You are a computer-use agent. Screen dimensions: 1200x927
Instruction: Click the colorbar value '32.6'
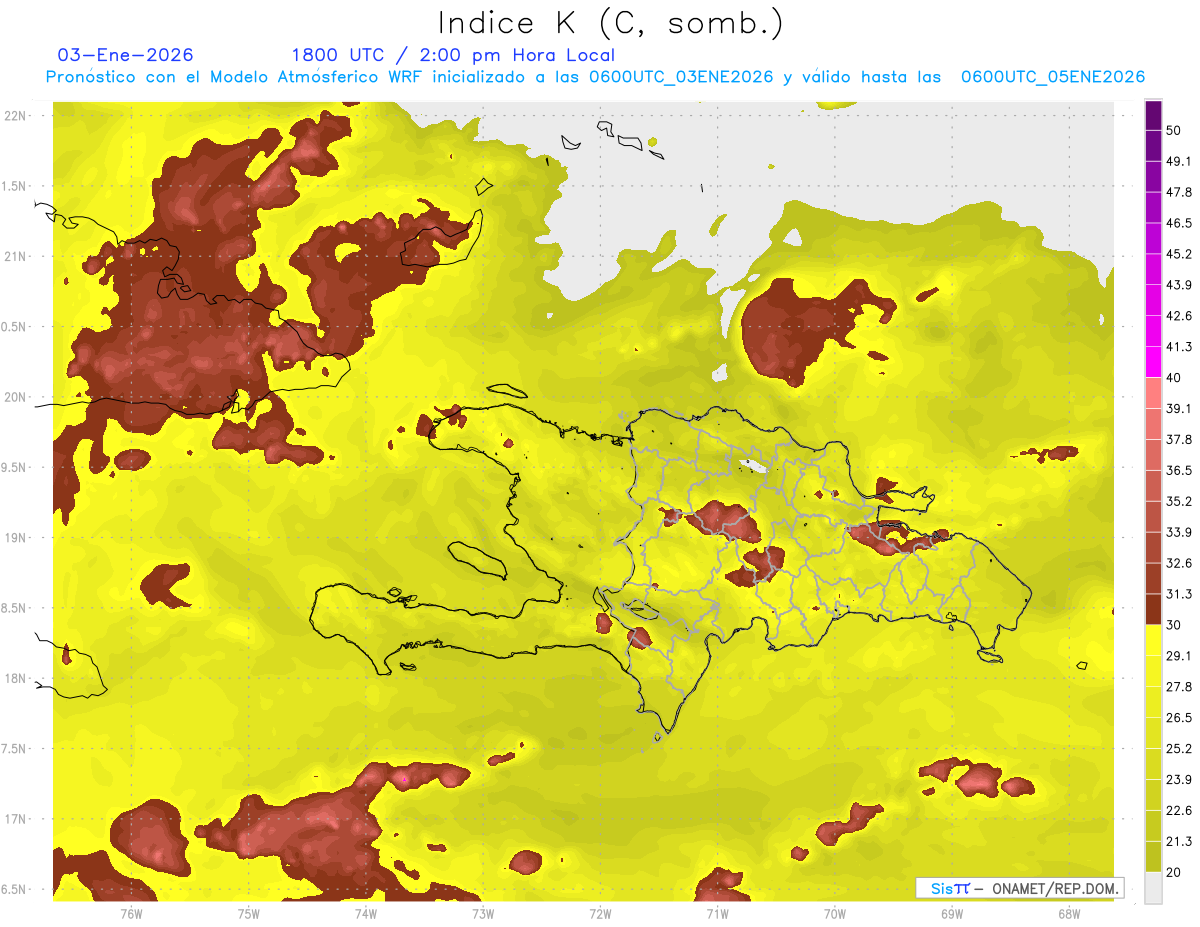click(1179, 563)
